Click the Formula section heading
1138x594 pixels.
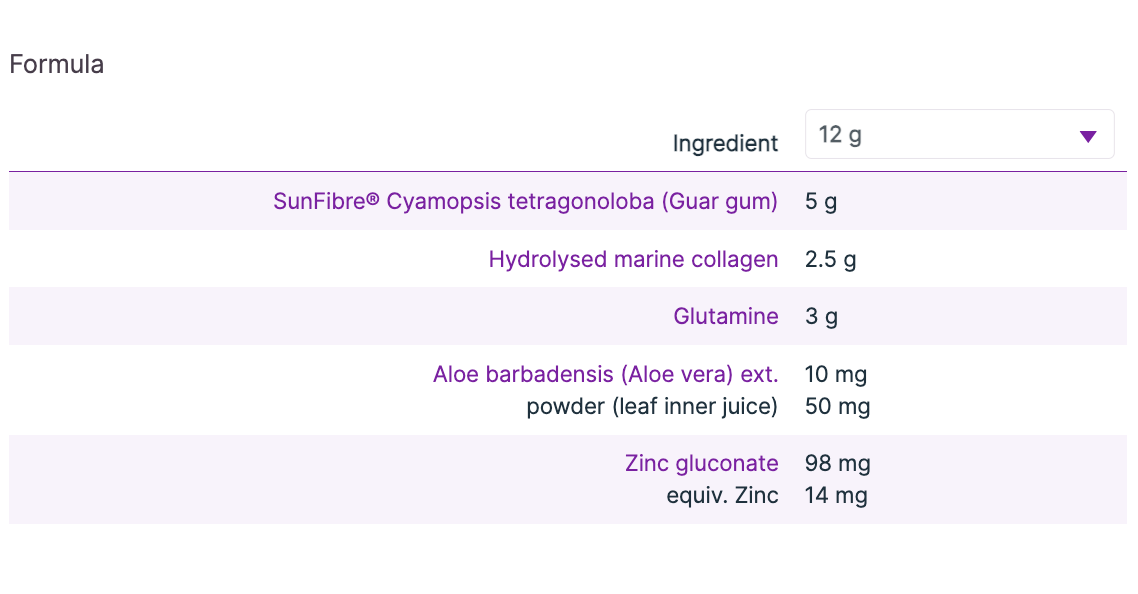tap(56, 65)
